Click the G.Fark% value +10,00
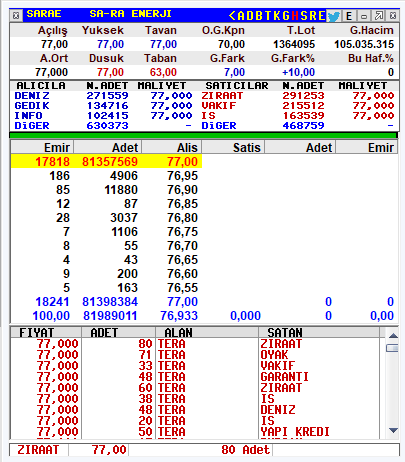405x462 pixels. pyautogui.click(x=298, y=72)
